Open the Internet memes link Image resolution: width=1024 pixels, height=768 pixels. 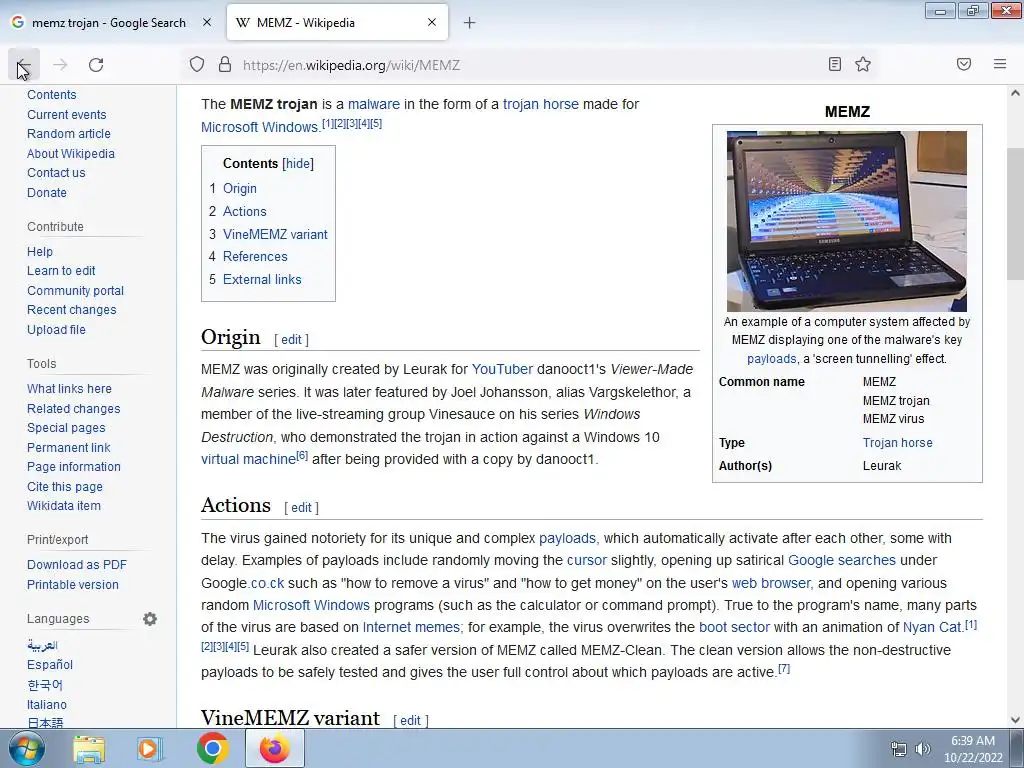point(411,627)
